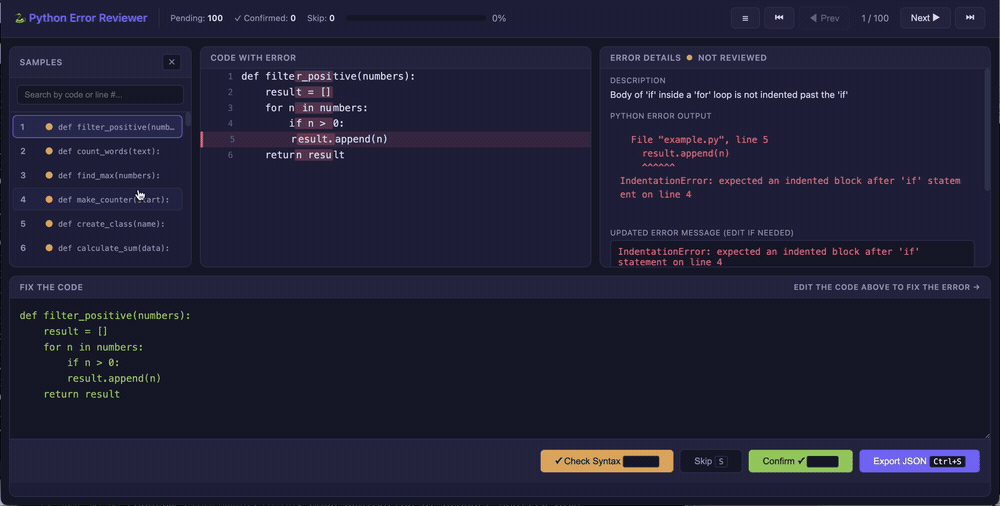Screen dimensions: 1000x506
Task: Go to the Next sample
Action: coord(925,18)
